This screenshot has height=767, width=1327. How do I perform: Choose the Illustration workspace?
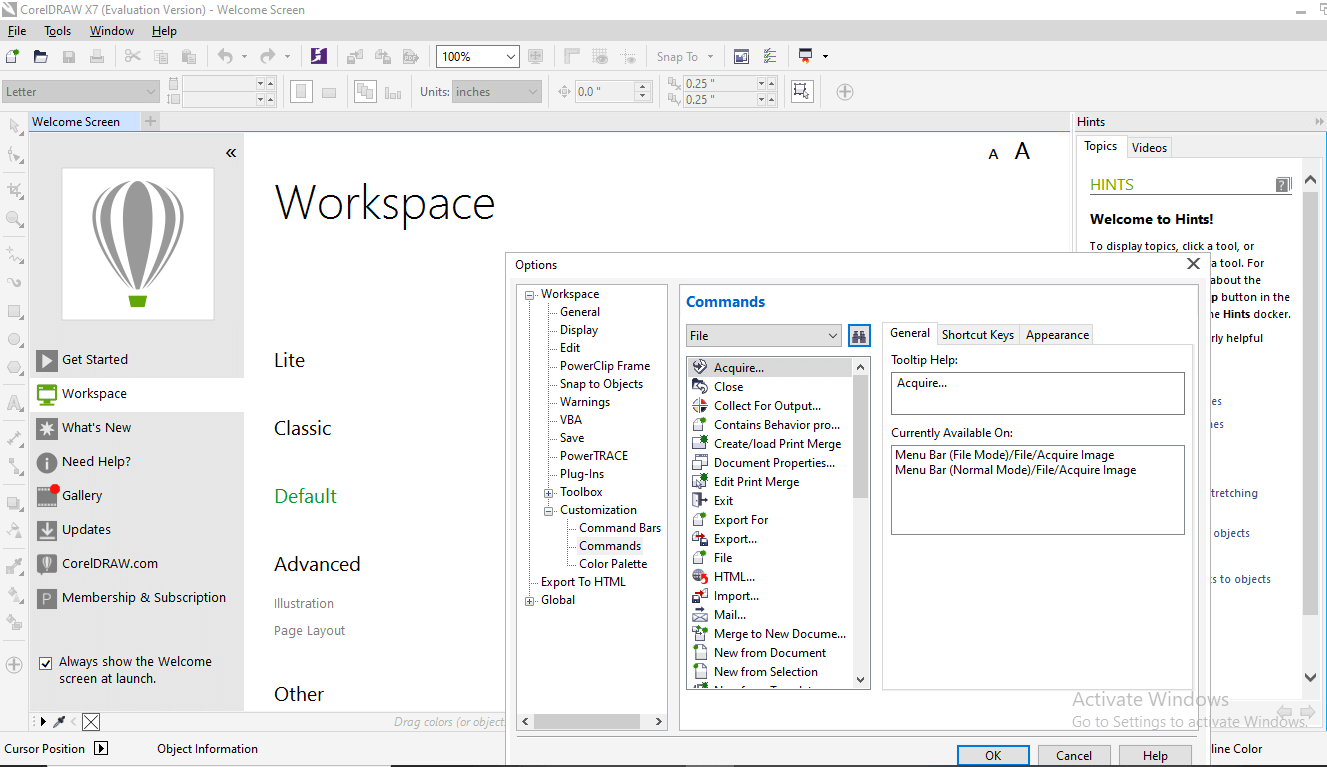(304, 604)
